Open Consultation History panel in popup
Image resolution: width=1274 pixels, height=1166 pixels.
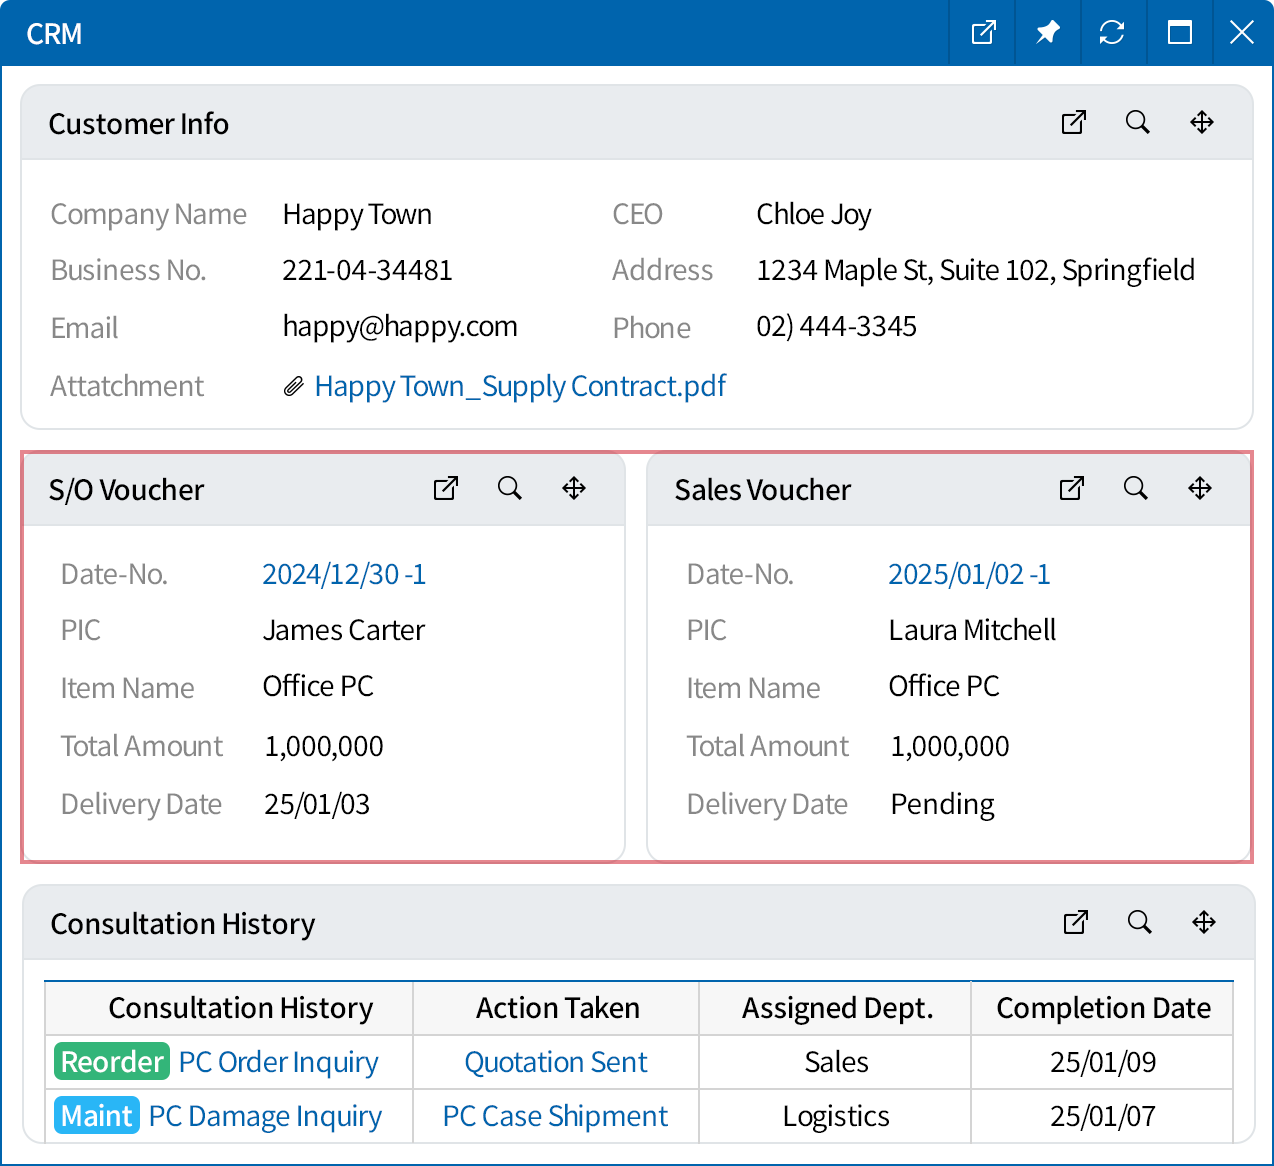1075,923
